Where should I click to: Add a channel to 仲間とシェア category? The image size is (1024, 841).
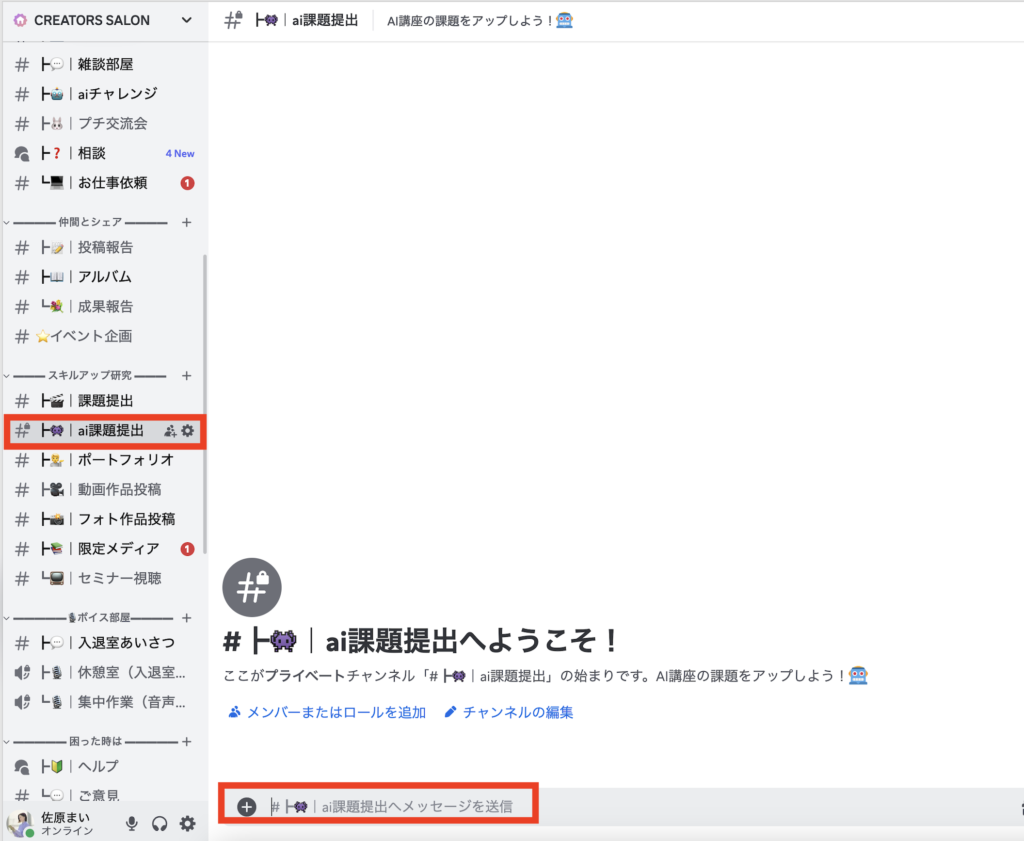pos(187,223)
